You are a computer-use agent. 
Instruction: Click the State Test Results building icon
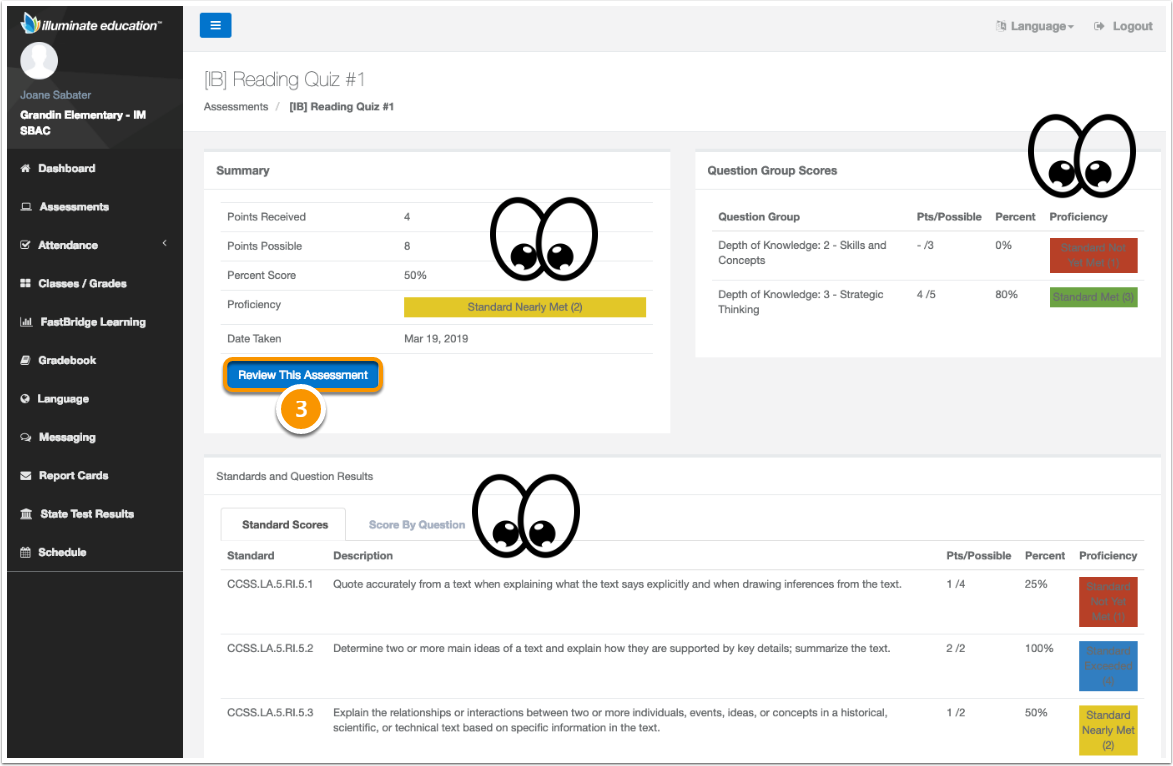tap(26, 514)
